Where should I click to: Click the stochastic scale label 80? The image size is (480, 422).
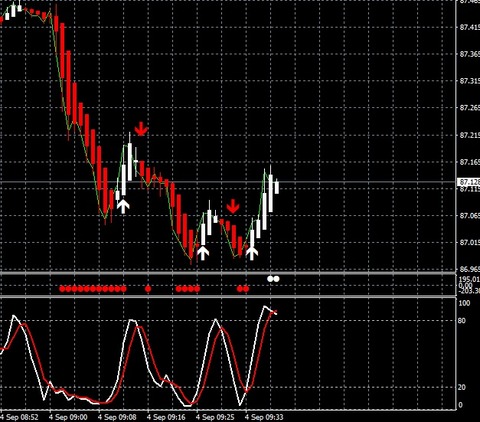(462, 321)
